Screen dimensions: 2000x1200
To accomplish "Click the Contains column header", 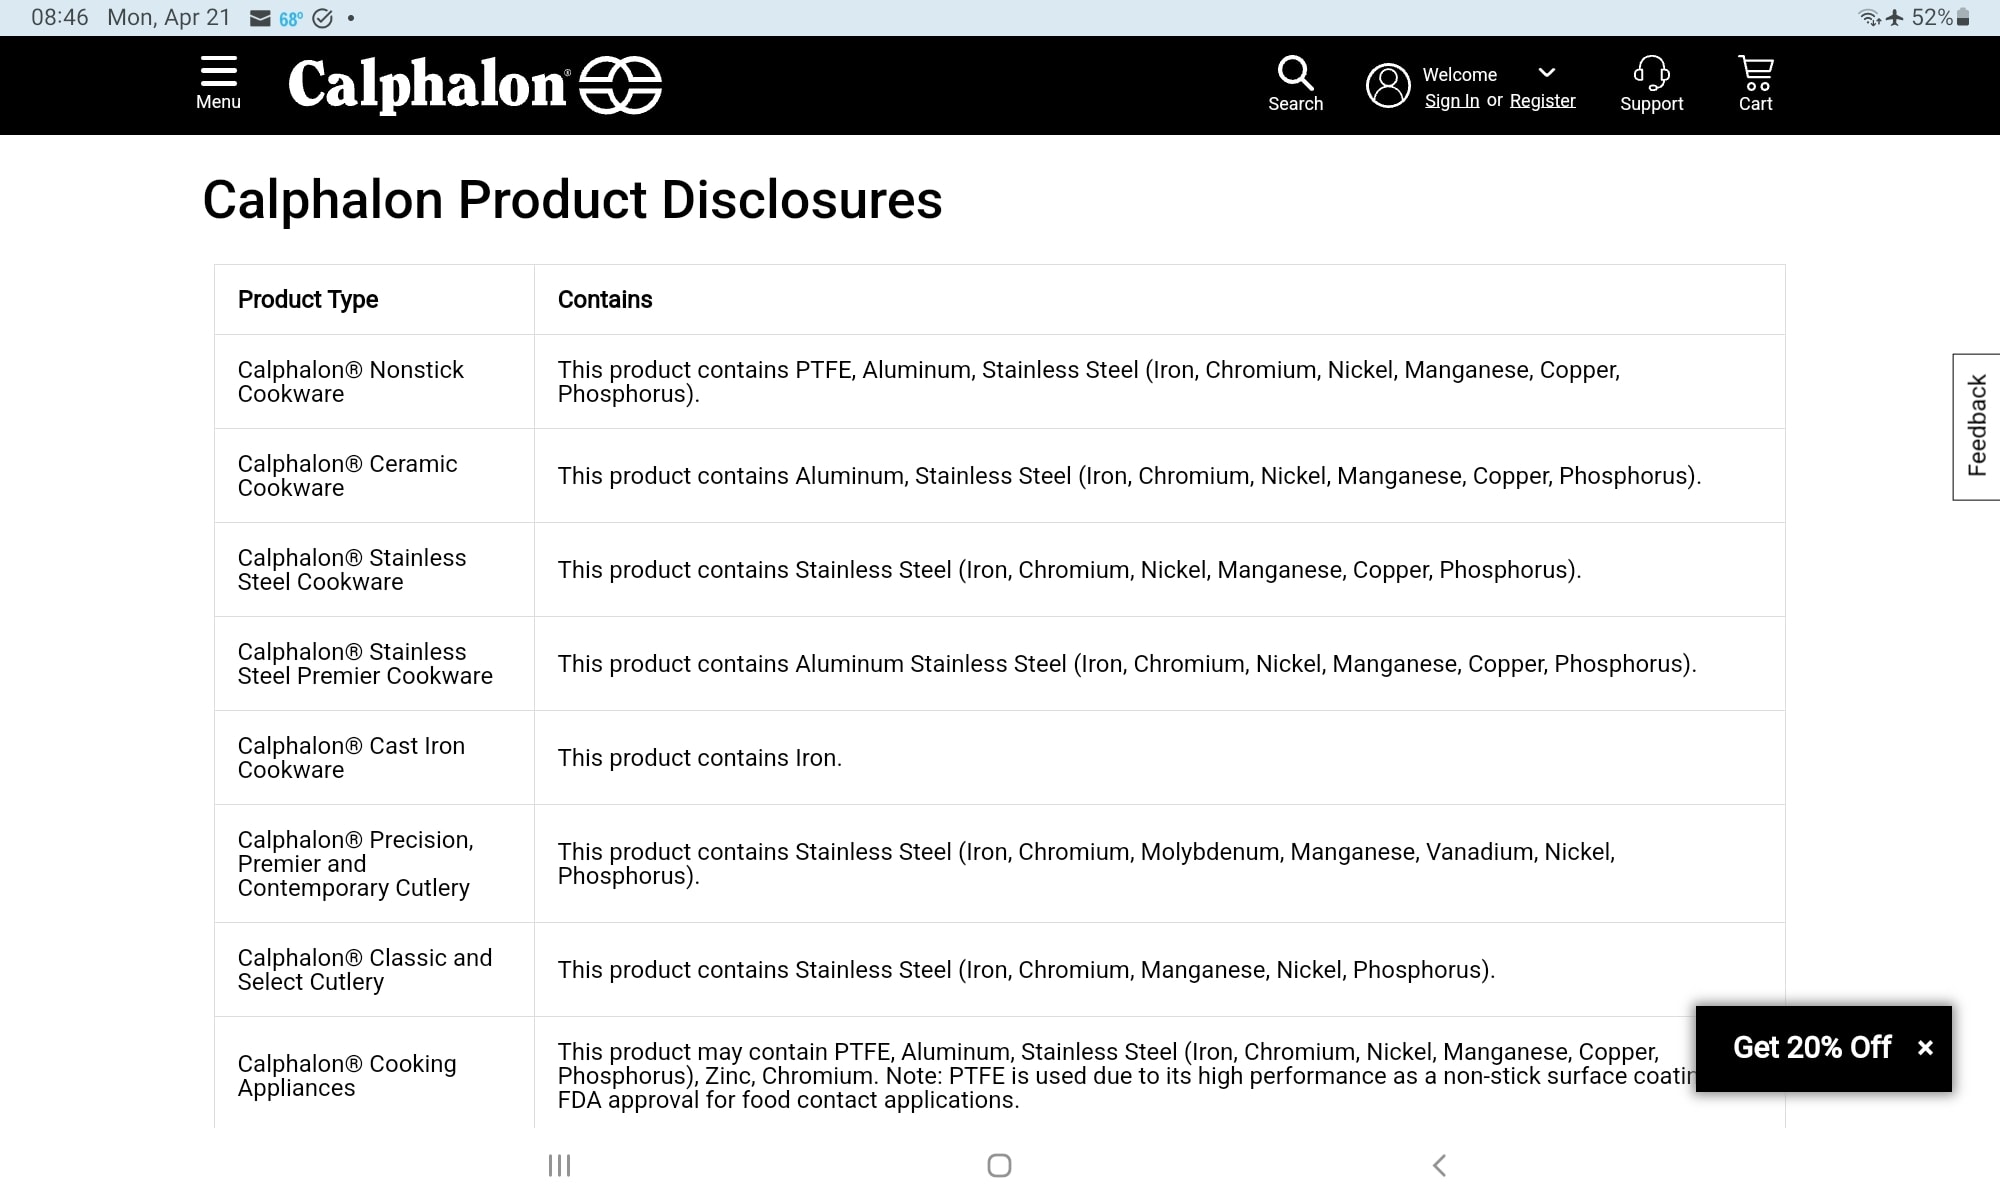I will pos(605,300).
